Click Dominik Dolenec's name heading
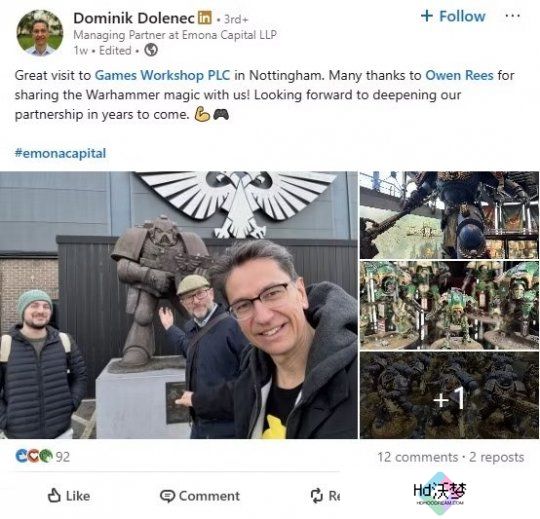The width and height of the screenshot is (540, 519). pos(134,18)
